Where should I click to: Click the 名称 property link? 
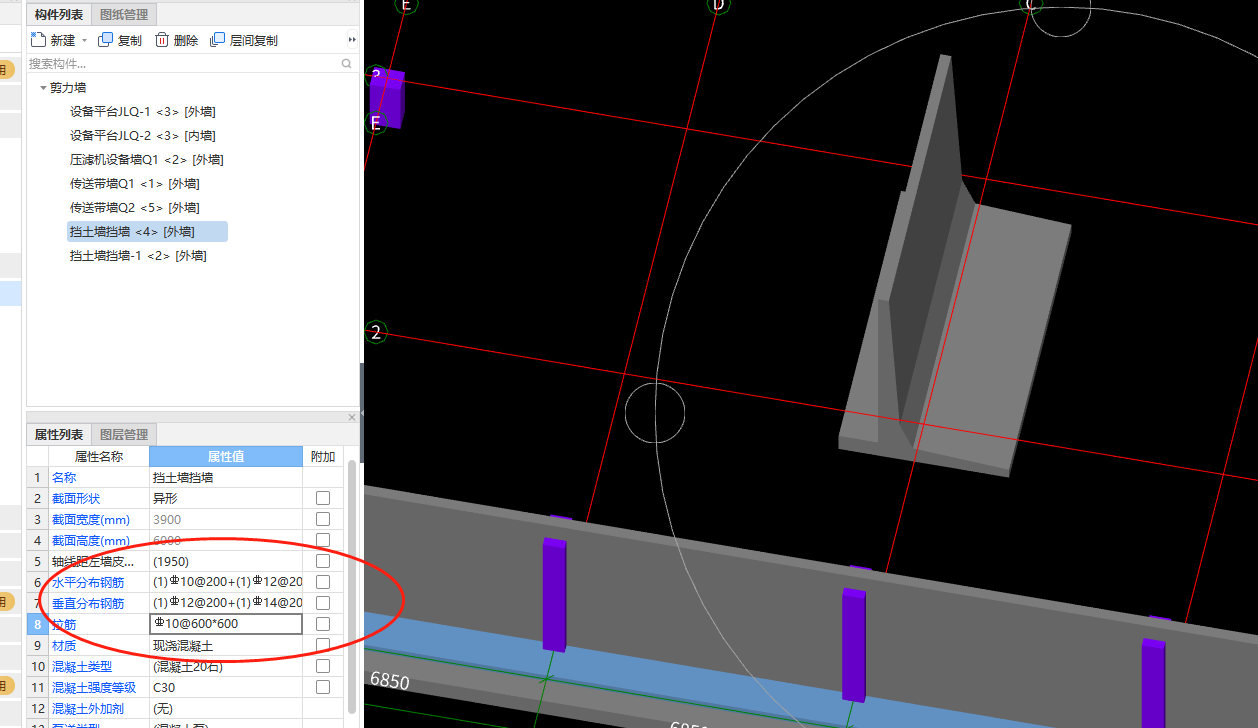pos(63,478)
